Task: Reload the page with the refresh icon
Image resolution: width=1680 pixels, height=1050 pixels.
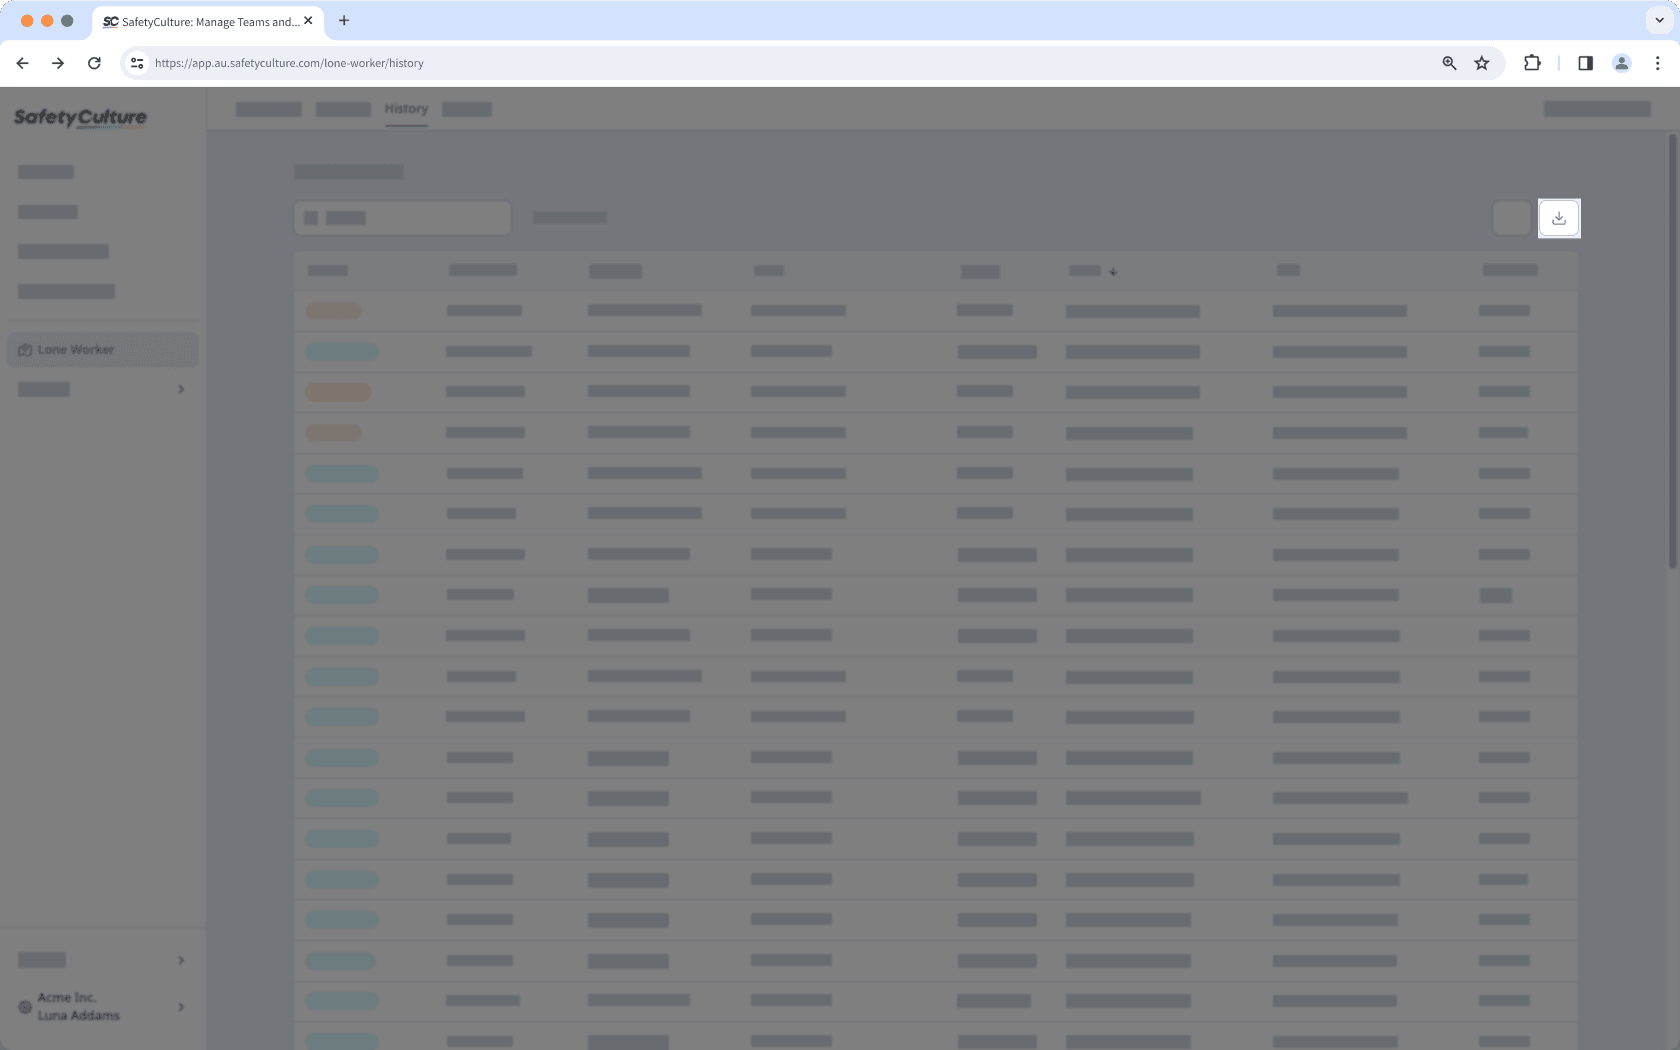Action: [94, 62]
